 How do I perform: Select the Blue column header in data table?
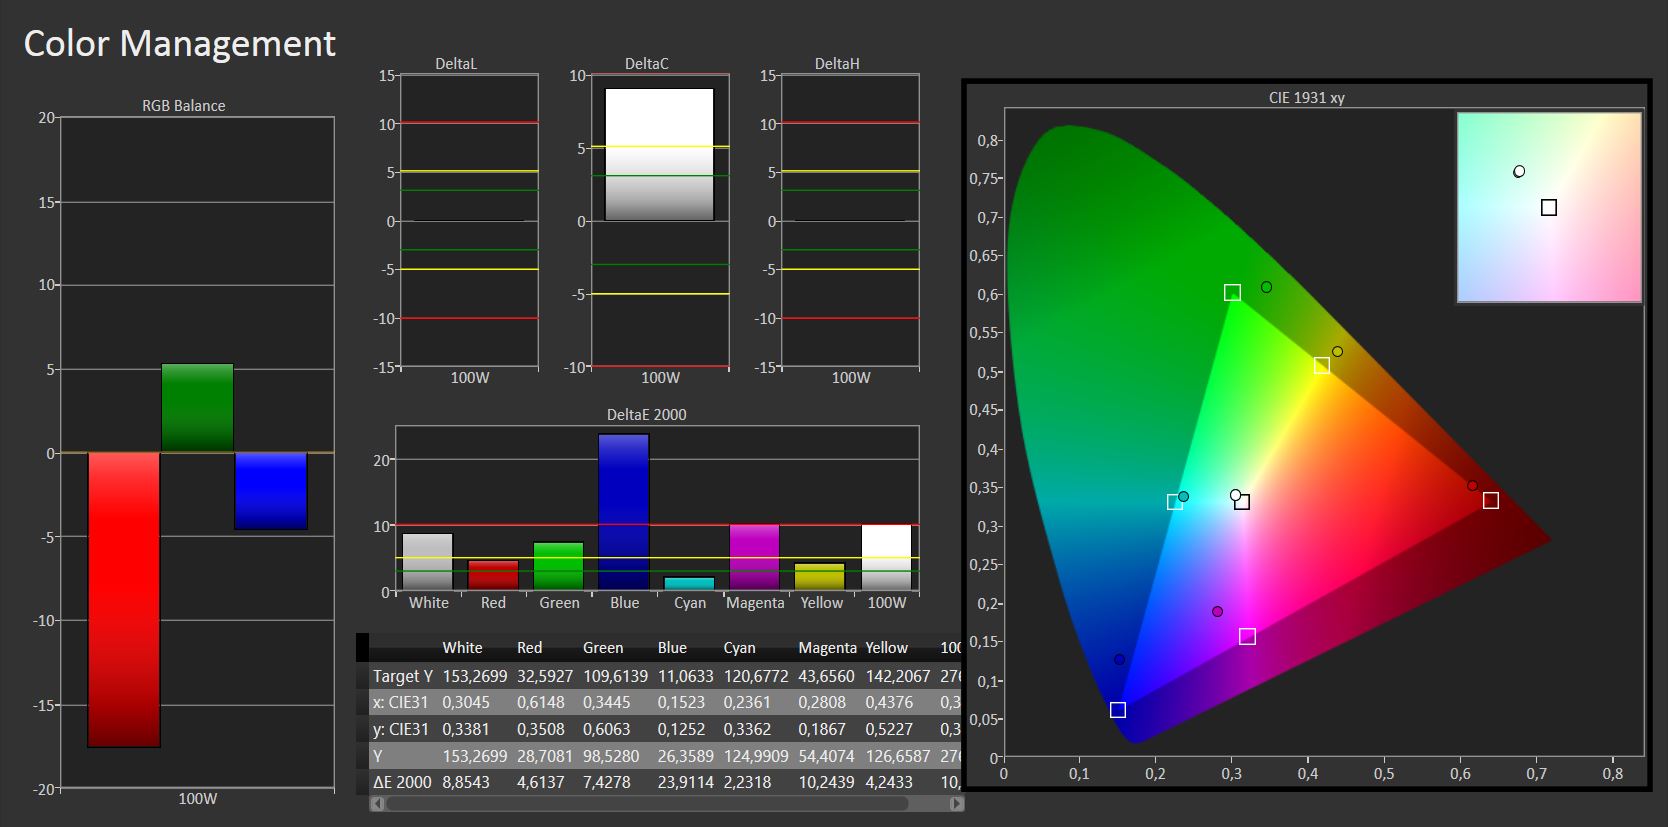(x=672, y=648)
